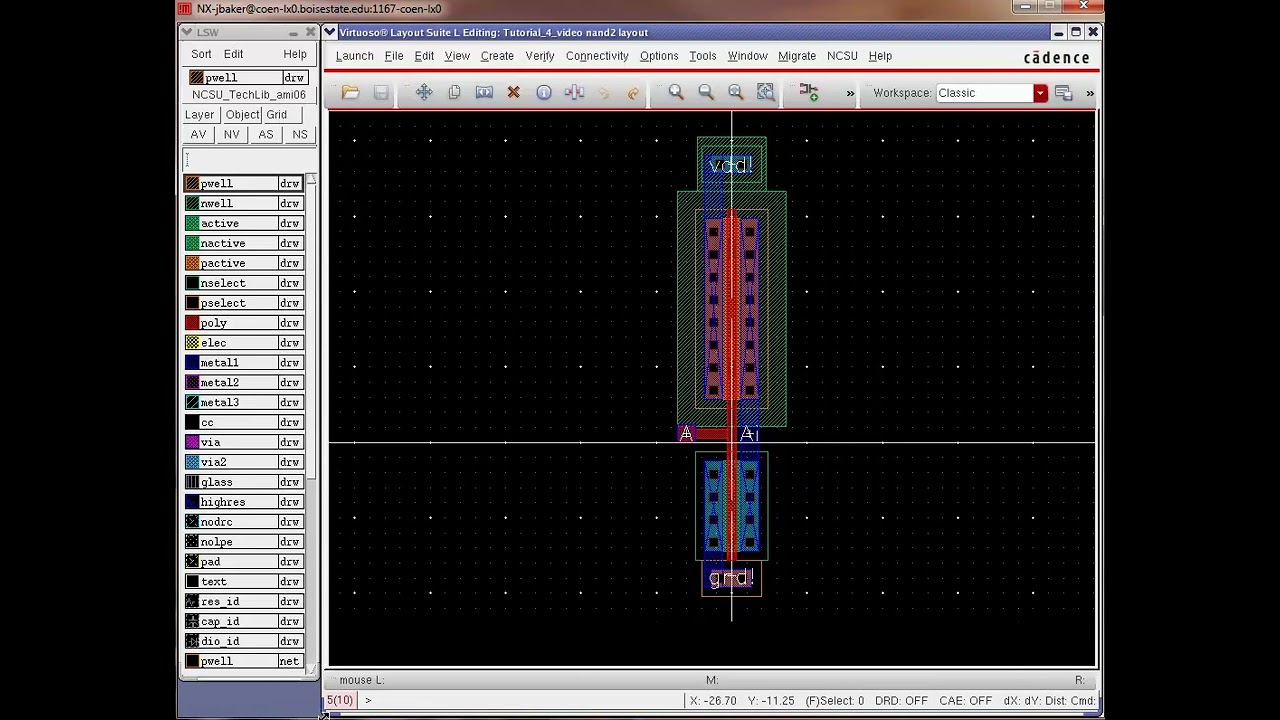Open the Workspace dropdown arrow
The image size is (1280, 720).
(1040, 93)
